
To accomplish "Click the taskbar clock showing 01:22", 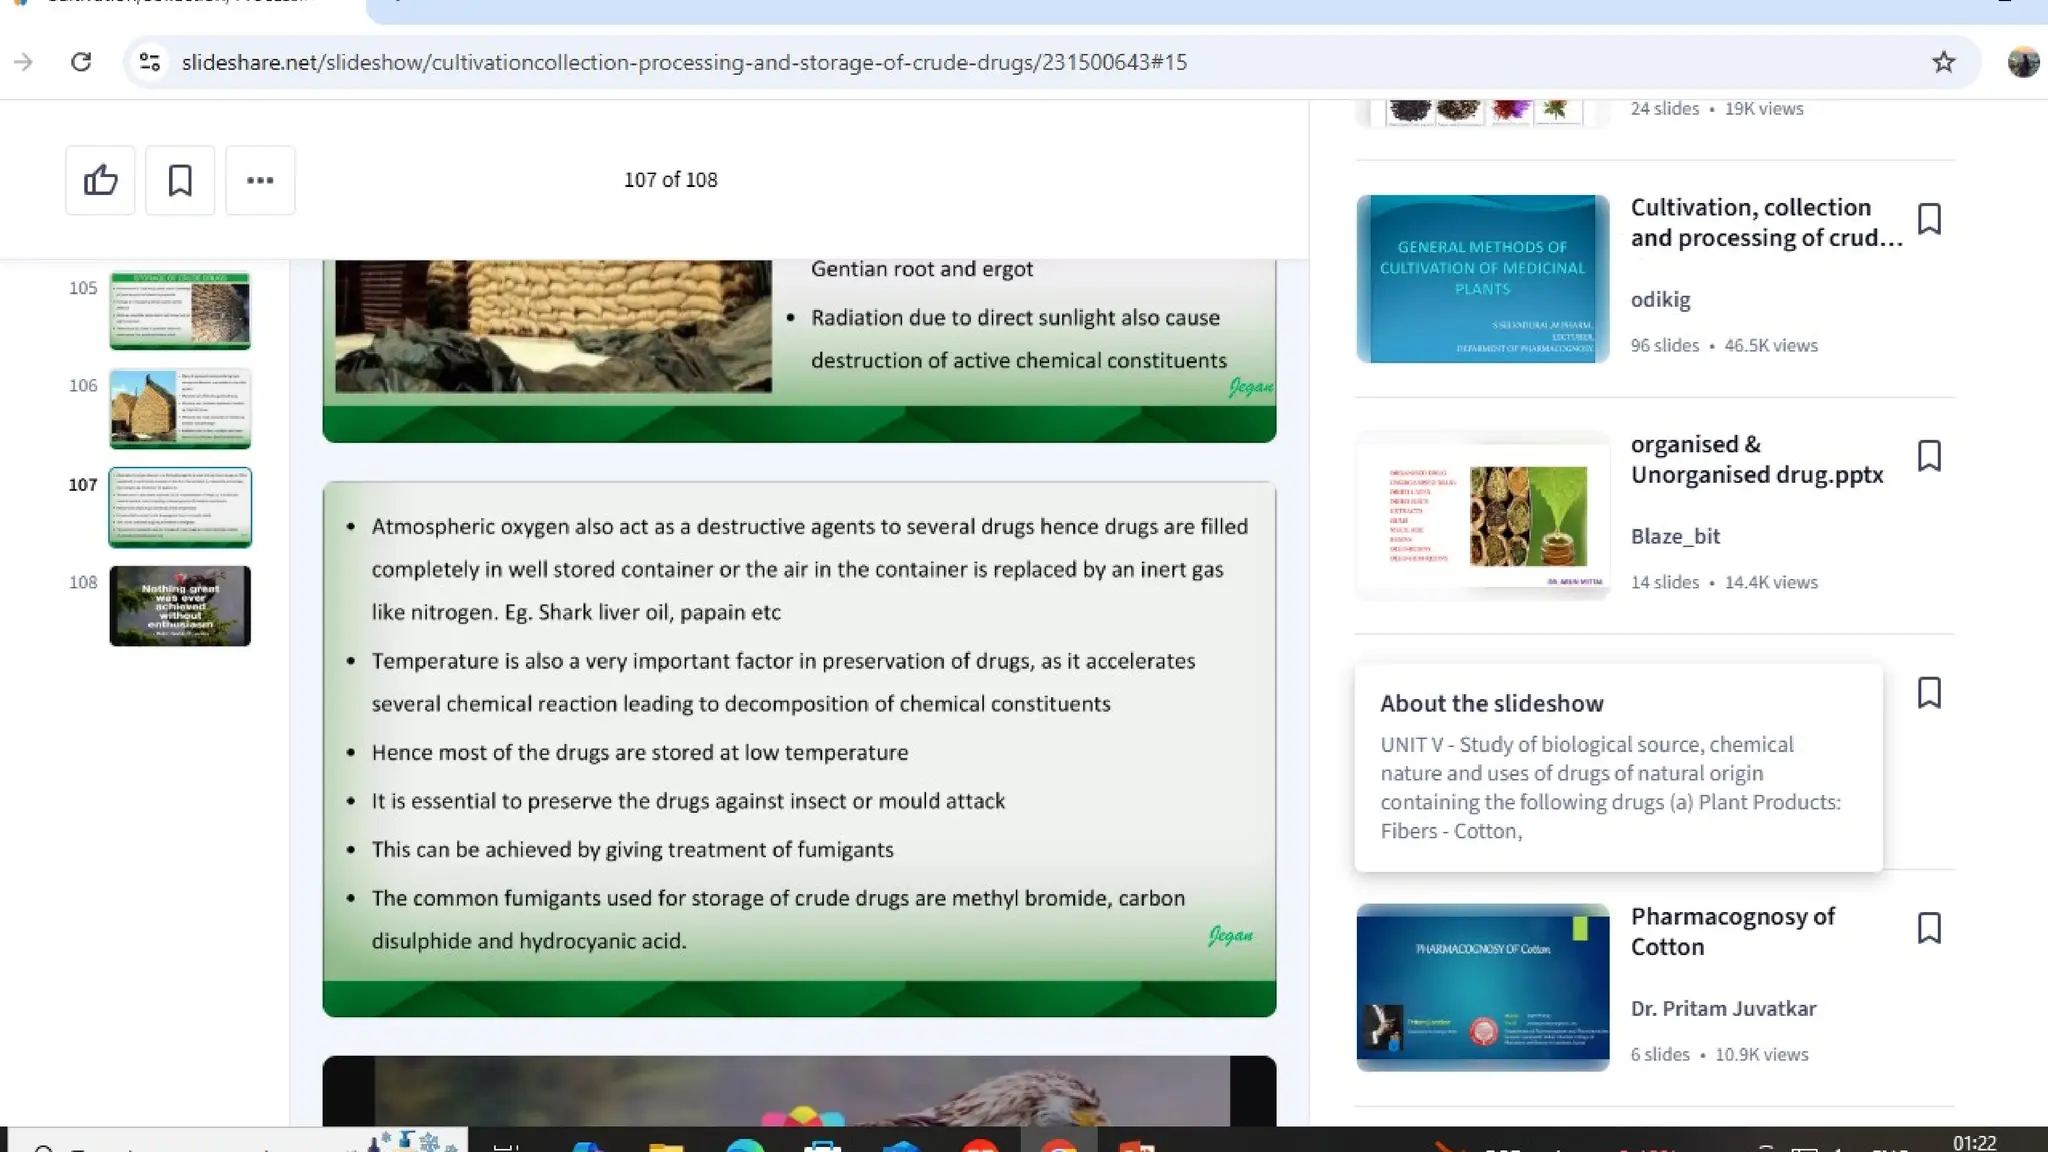I will (x=1974, y=1142).
